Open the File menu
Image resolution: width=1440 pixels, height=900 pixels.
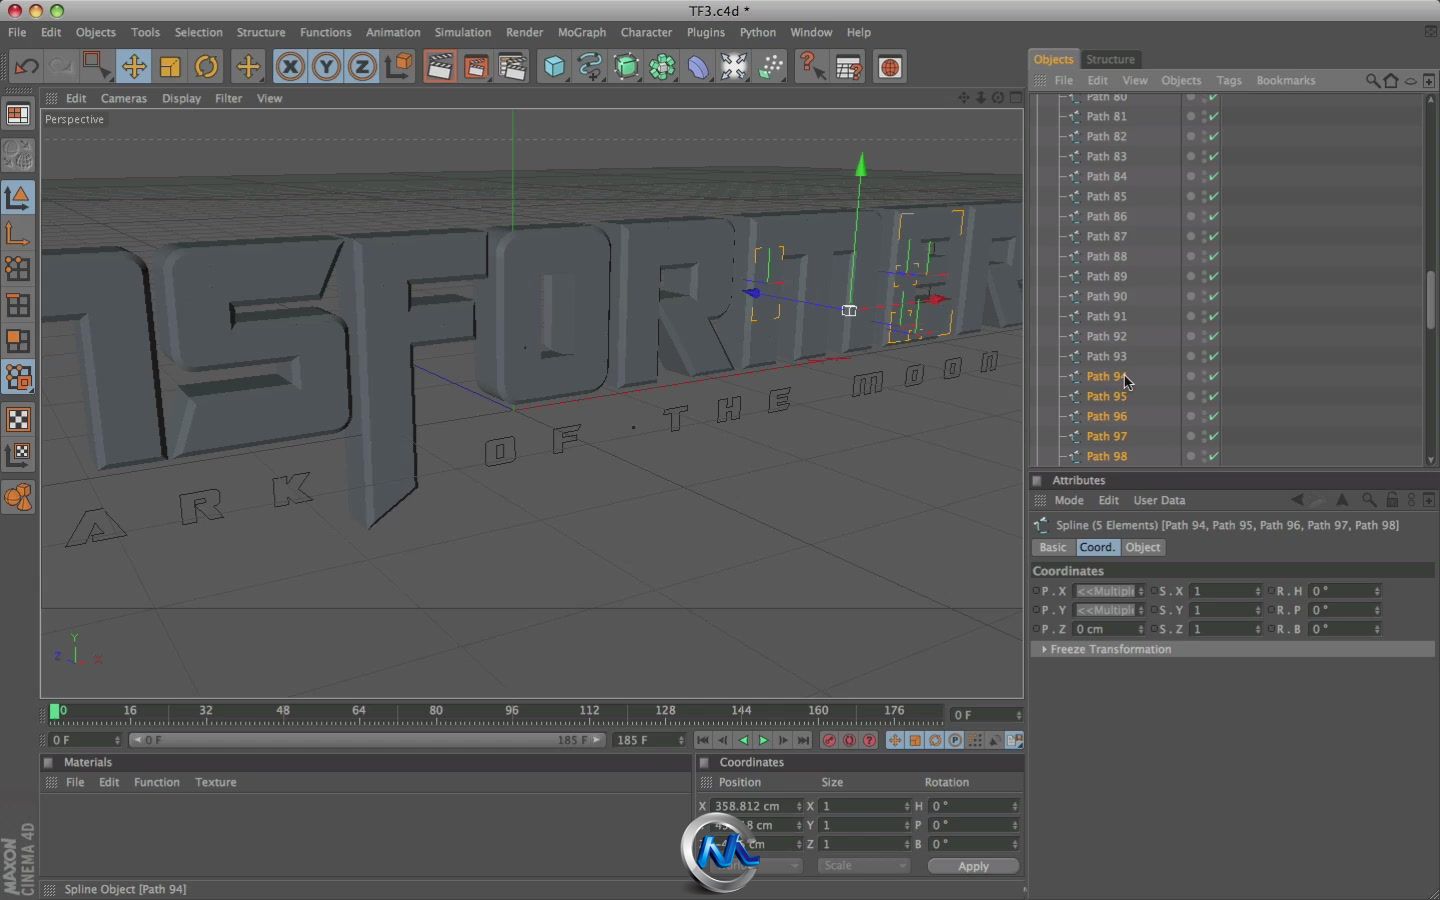[x=17, y=32]
